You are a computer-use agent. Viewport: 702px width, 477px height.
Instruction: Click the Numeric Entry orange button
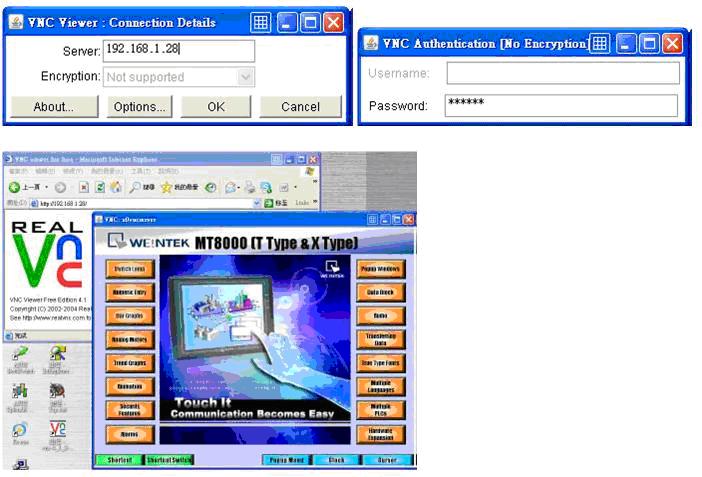130,292
